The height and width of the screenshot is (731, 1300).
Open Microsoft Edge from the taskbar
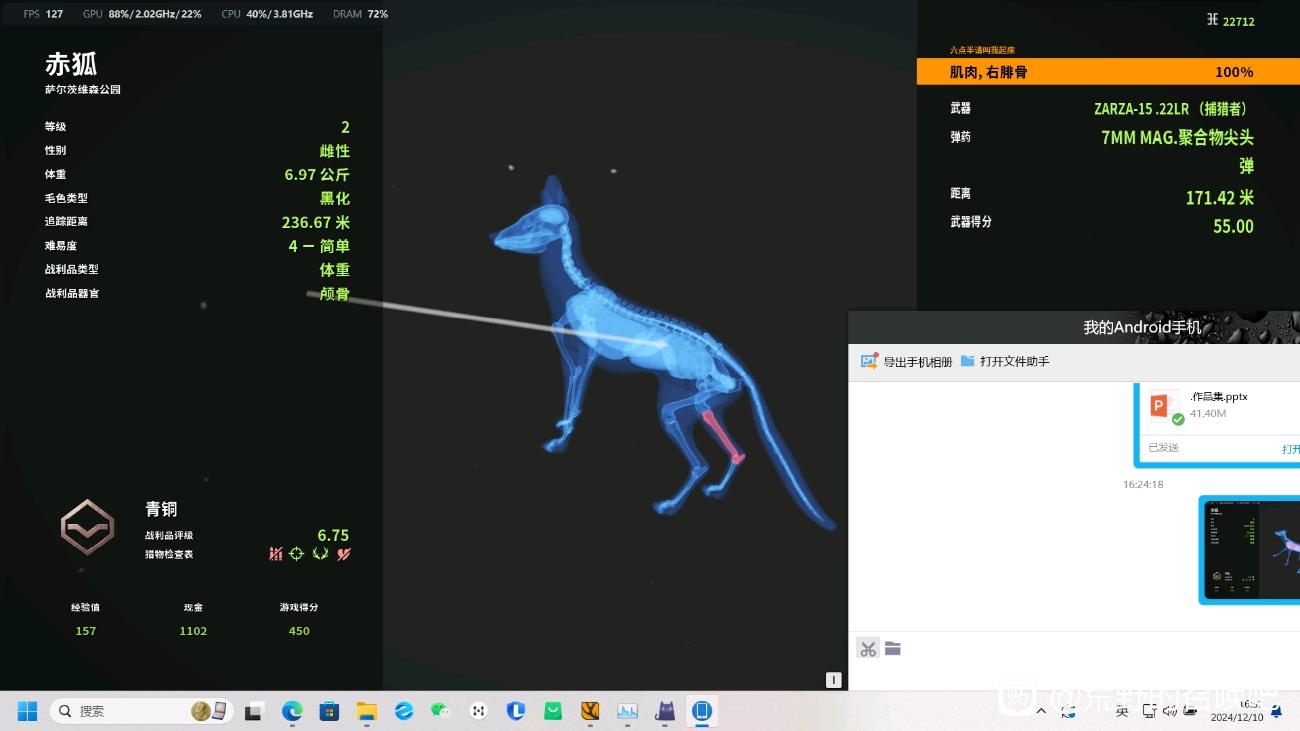click(292, 711)
